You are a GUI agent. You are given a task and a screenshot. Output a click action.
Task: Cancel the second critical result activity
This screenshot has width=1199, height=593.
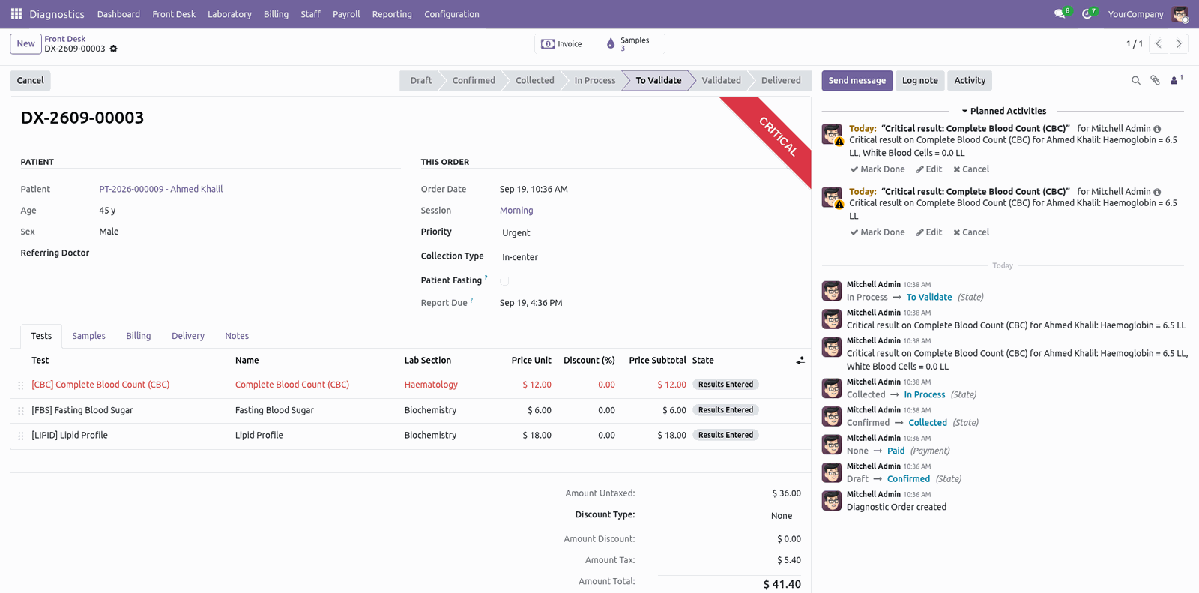971,232
